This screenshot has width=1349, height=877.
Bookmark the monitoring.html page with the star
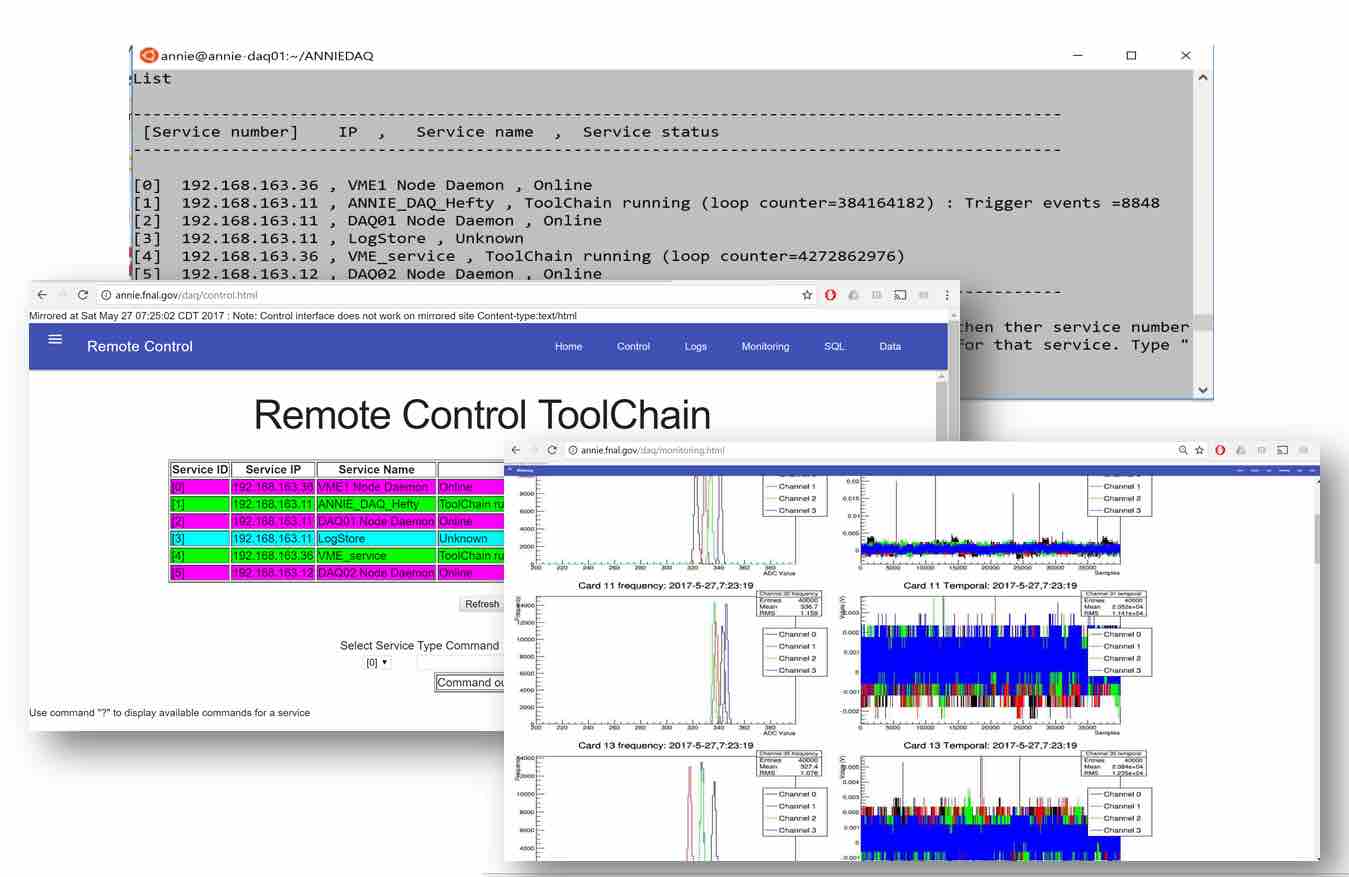[x=1200, y=450]
